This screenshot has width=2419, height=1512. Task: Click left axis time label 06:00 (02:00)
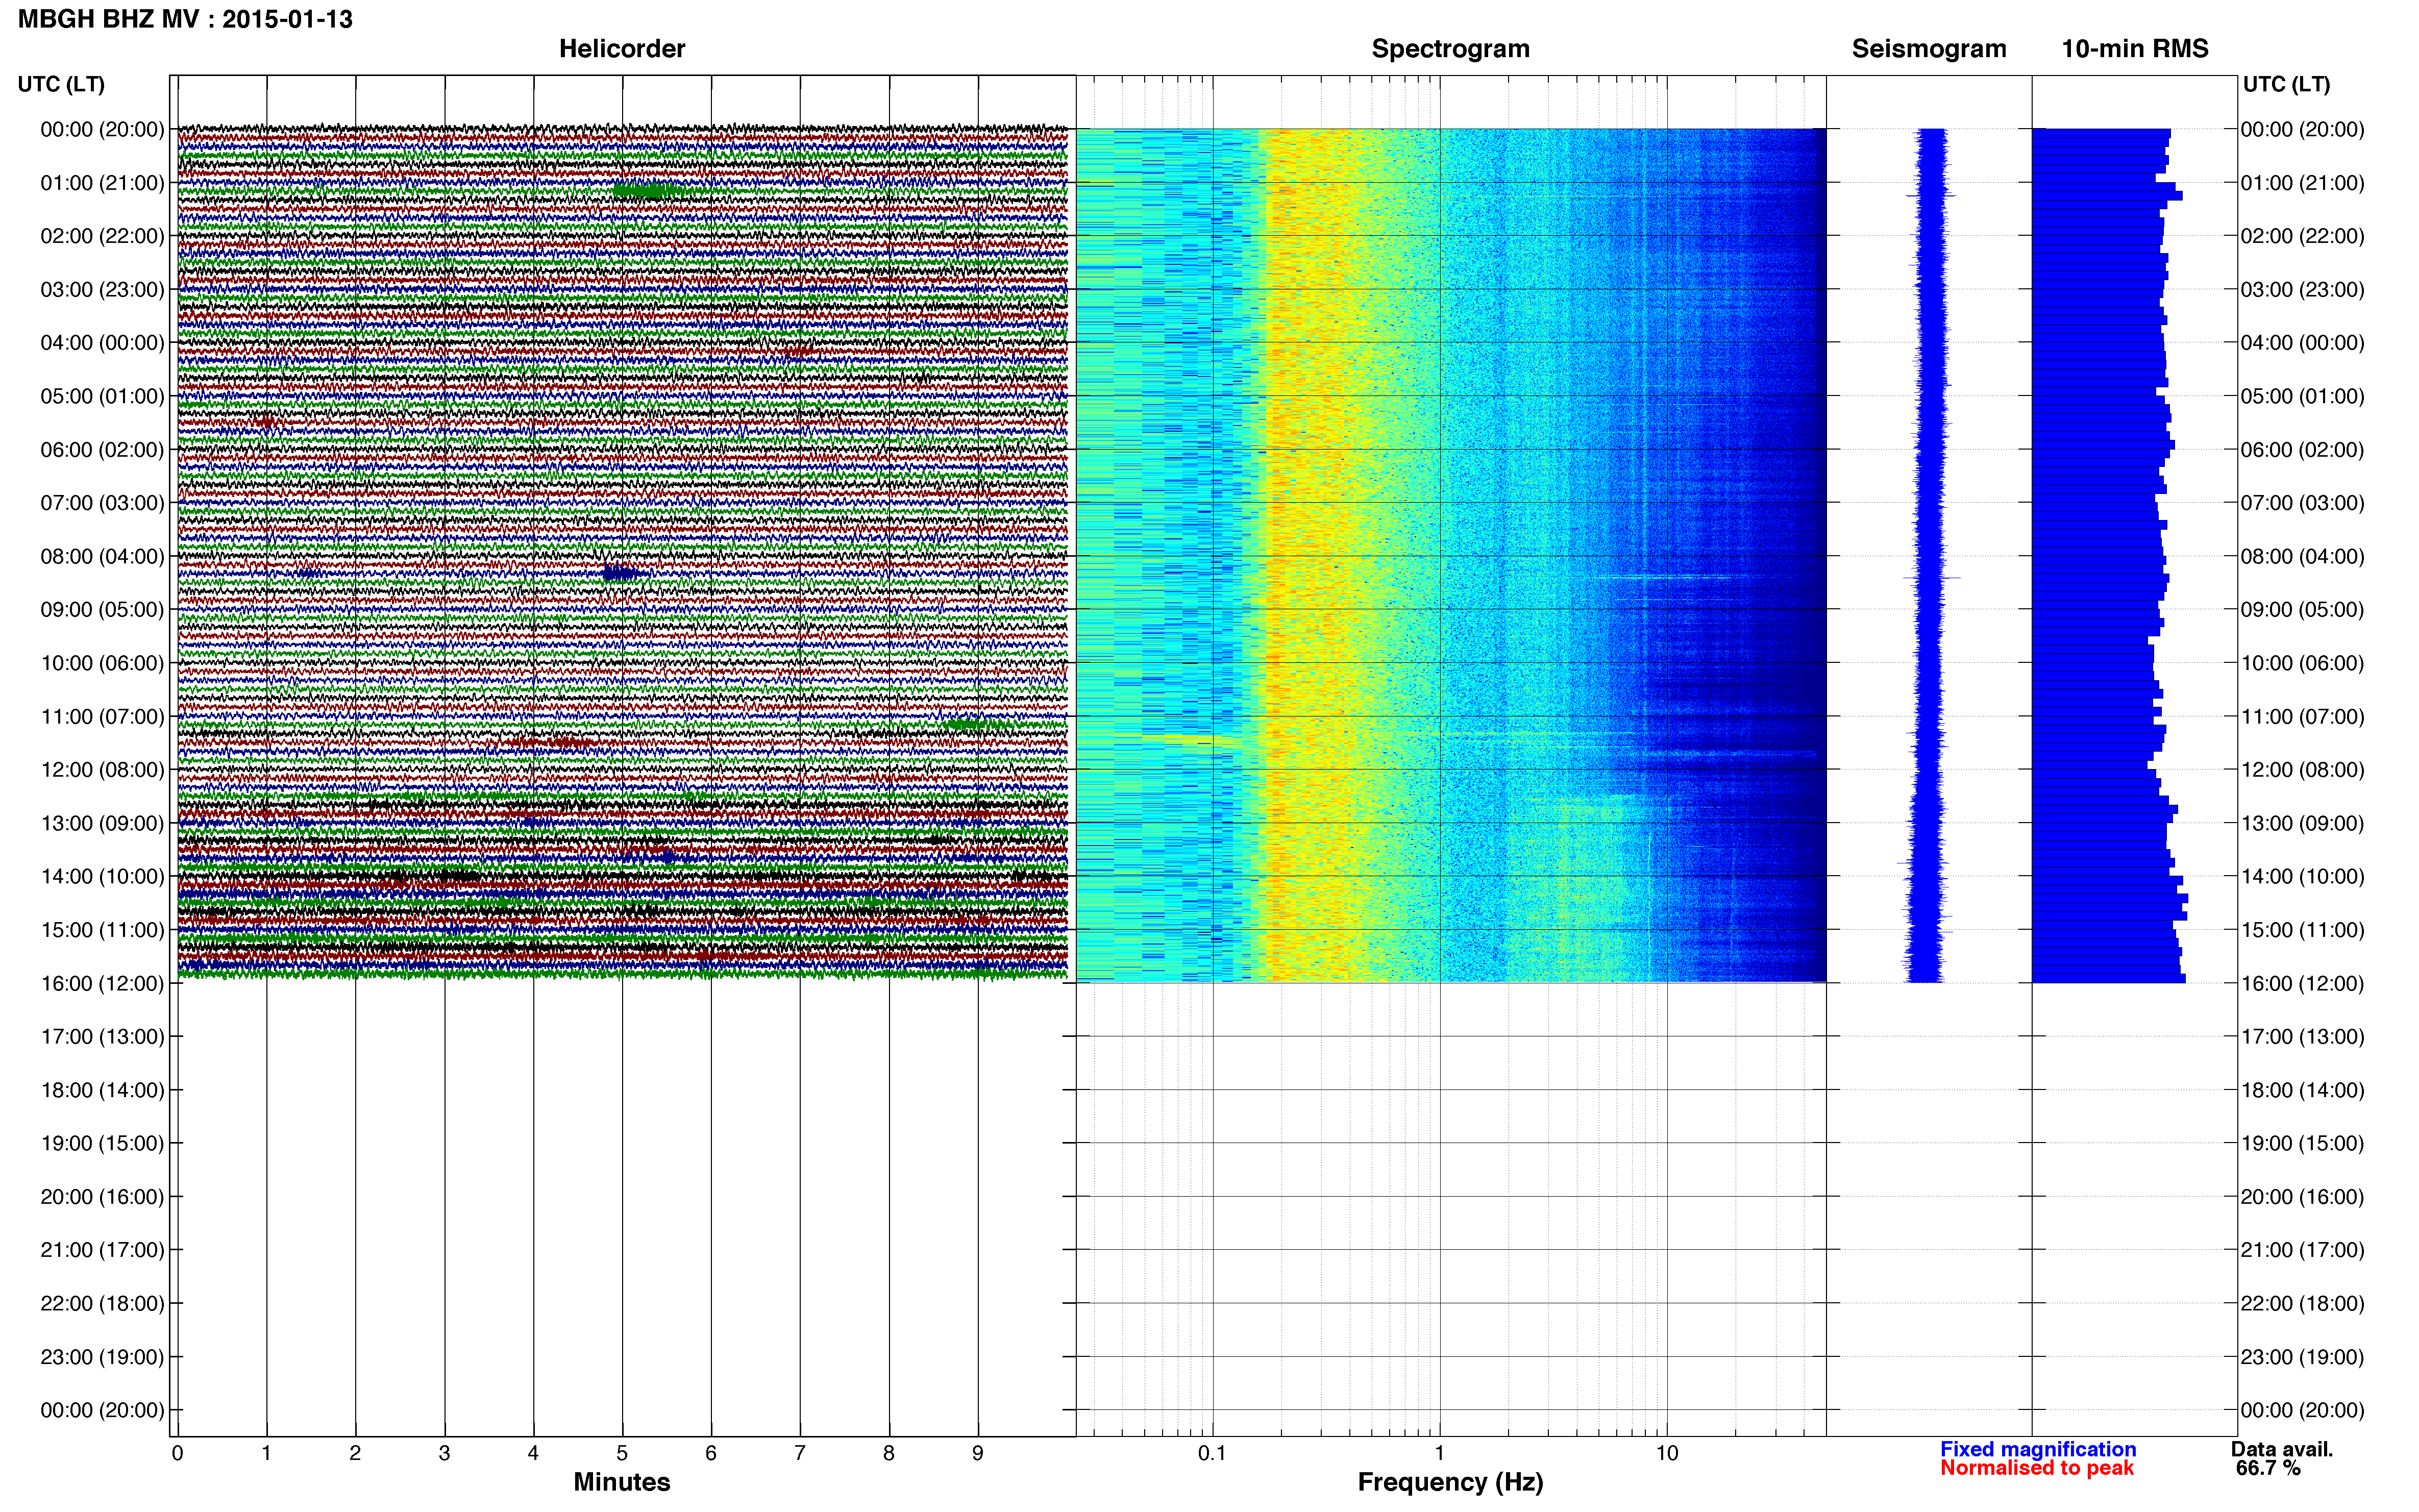102,450
